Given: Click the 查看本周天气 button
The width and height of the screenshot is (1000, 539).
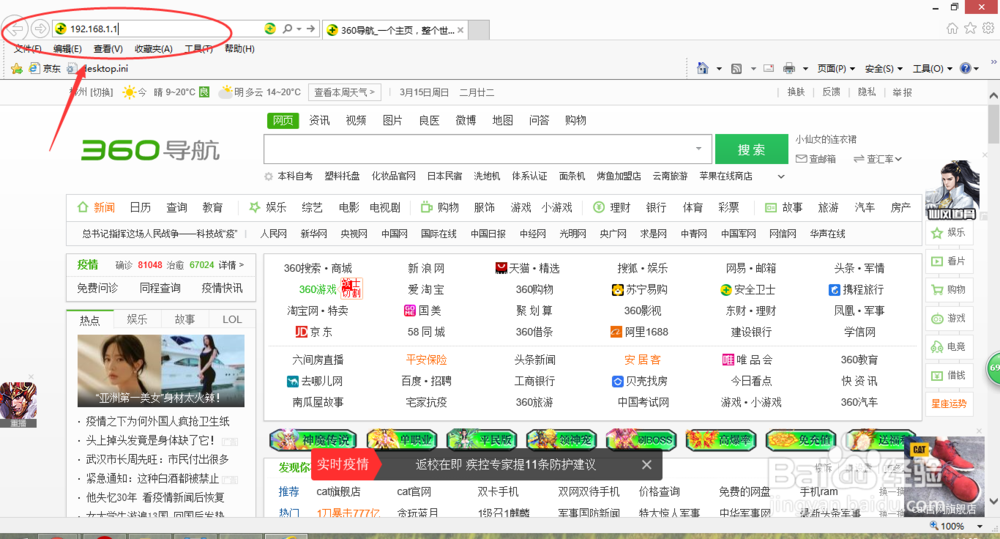Looking at the screenshot, I should [344, 92].
